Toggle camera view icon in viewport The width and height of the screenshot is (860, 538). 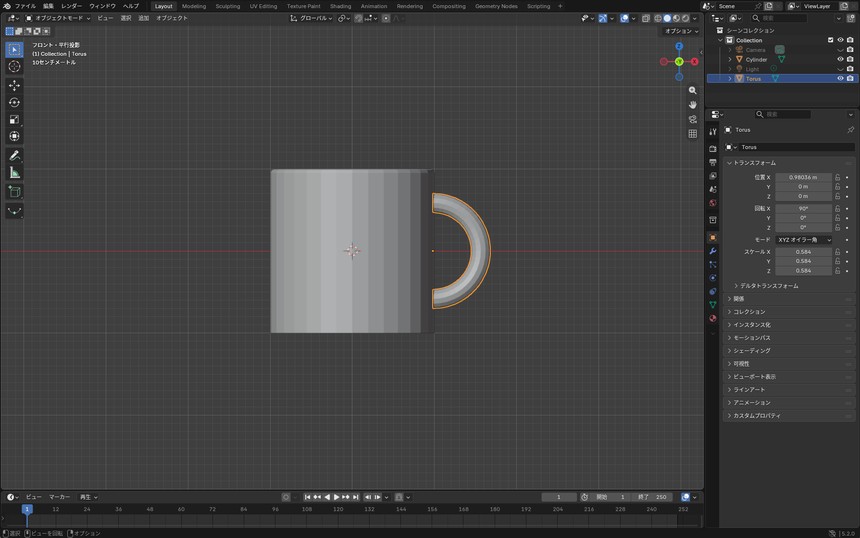[693, 119]
